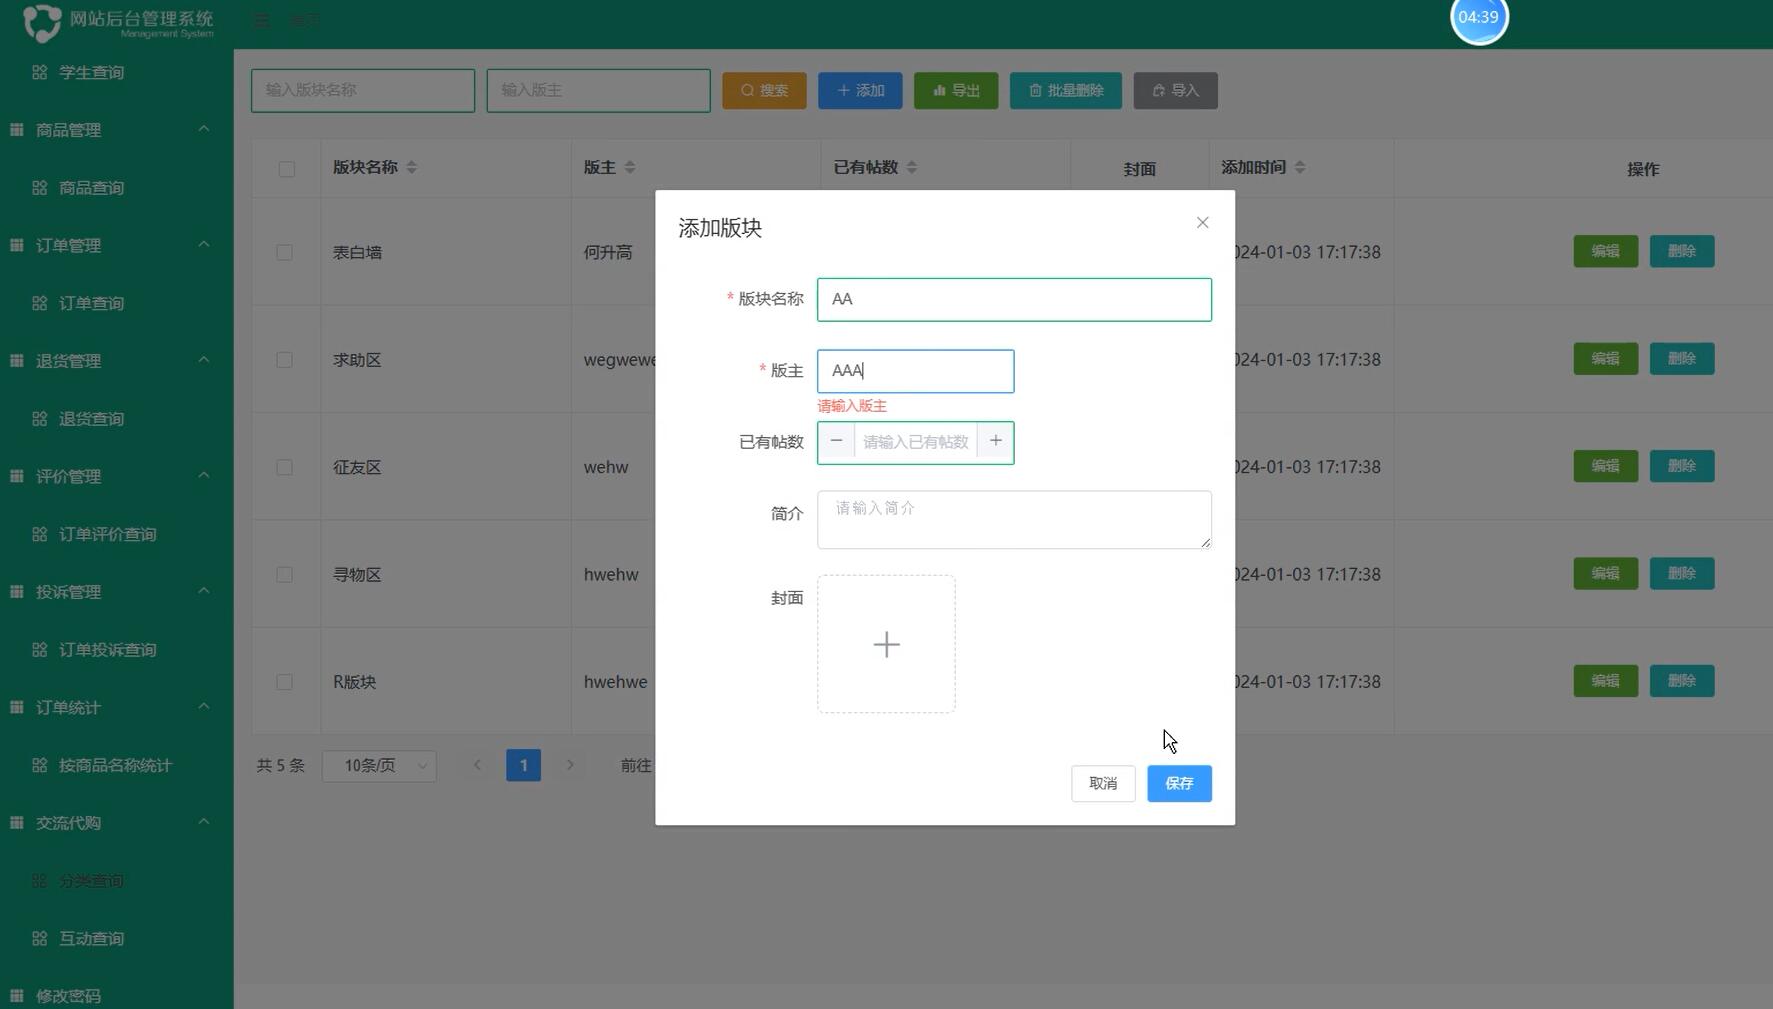Toggle the select-all checkbox in table header
The height and width of the screenshot is (1009, 1773).
(287, 169)
